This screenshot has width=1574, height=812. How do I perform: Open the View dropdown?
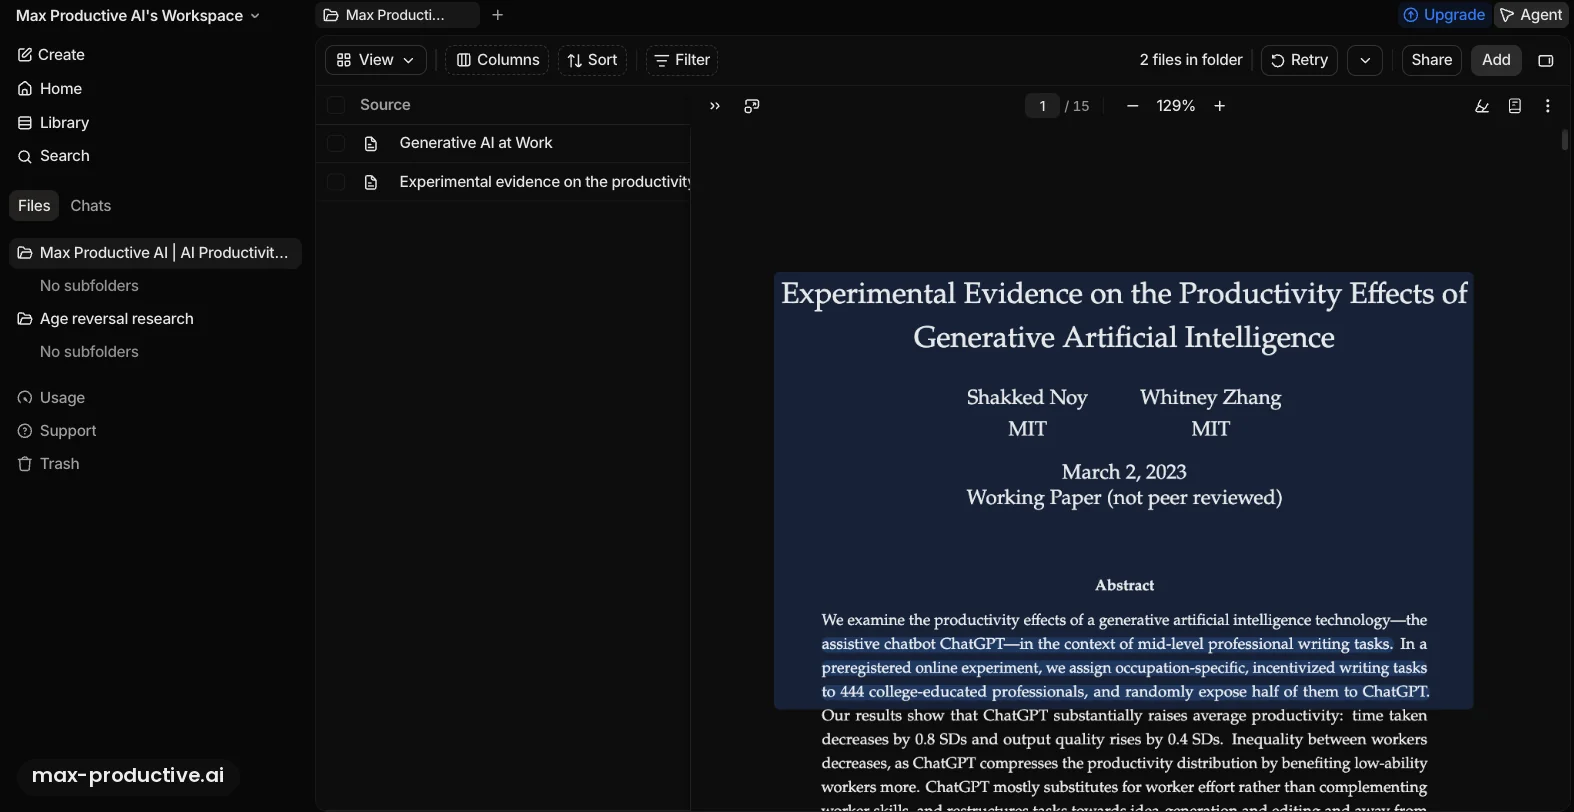[x=376, y=60]
